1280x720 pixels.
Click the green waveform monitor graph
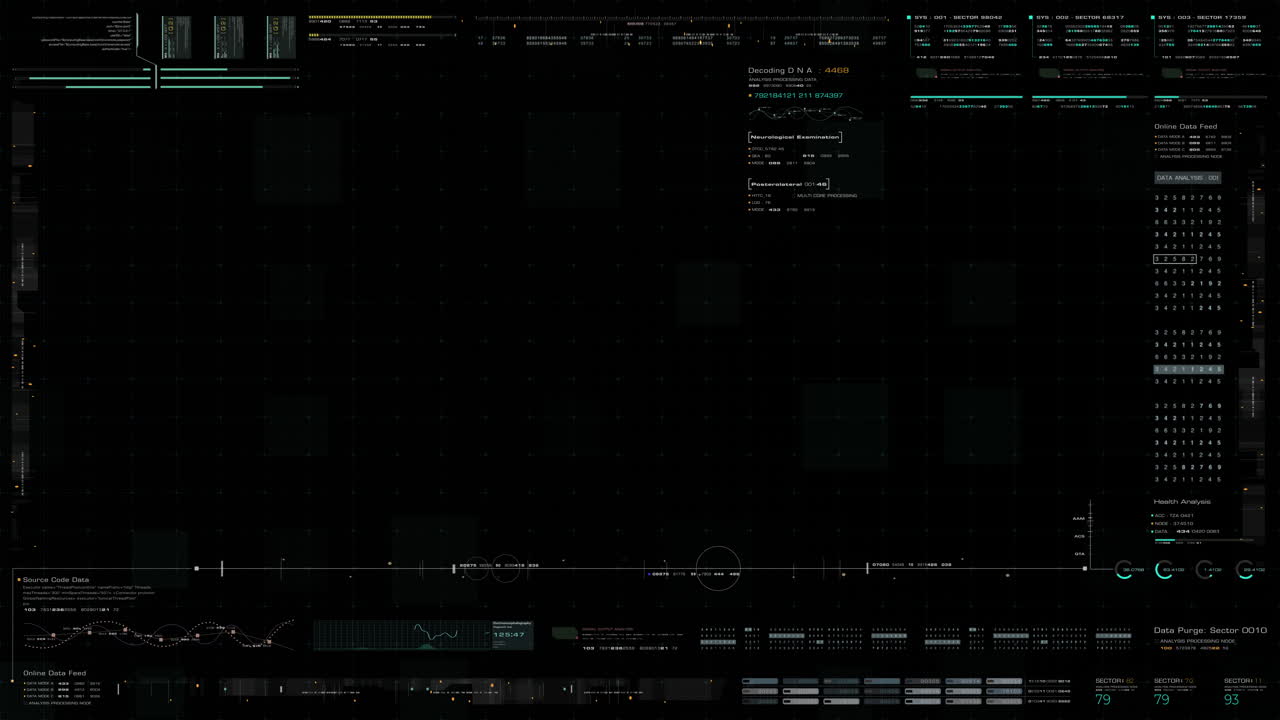pyautogui.click(x=401, y=635)
